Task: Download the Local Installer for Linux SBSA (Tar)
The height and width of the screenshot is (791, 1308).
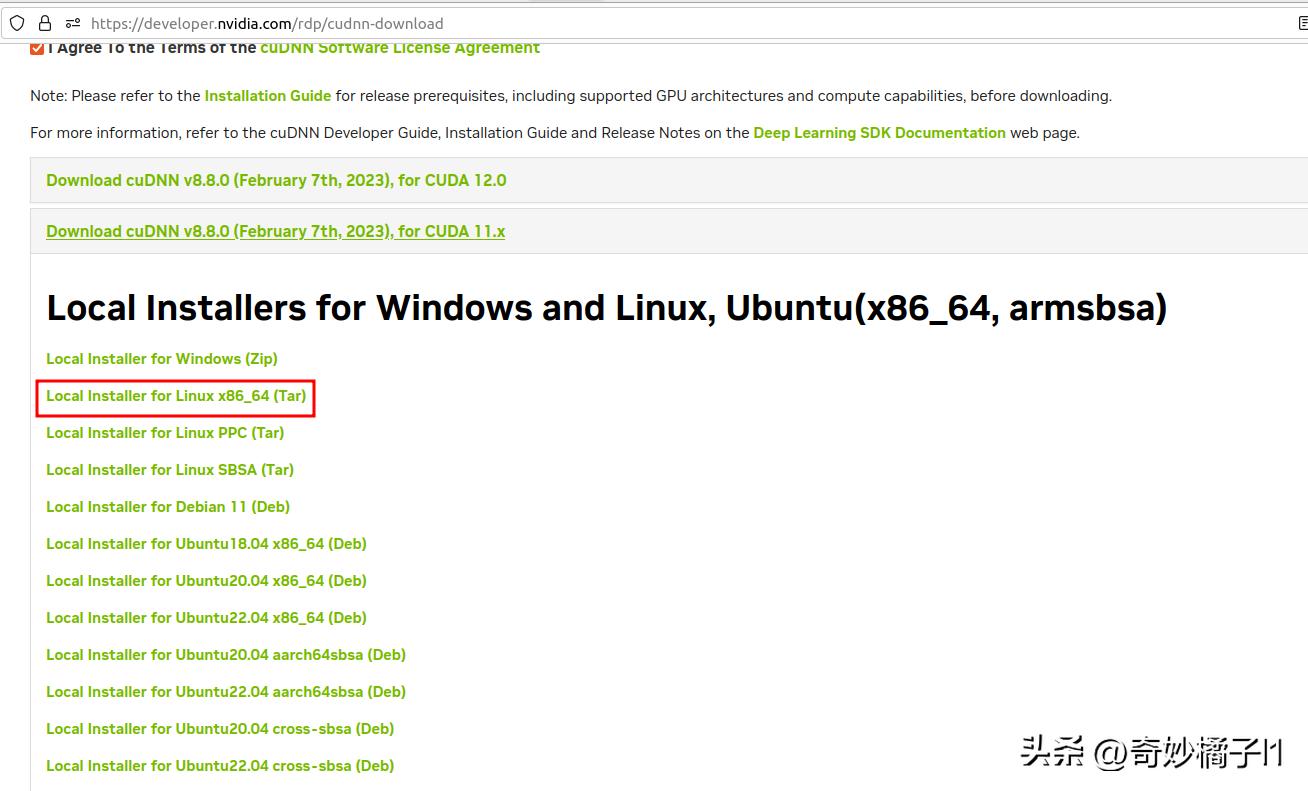Action: 170,469
